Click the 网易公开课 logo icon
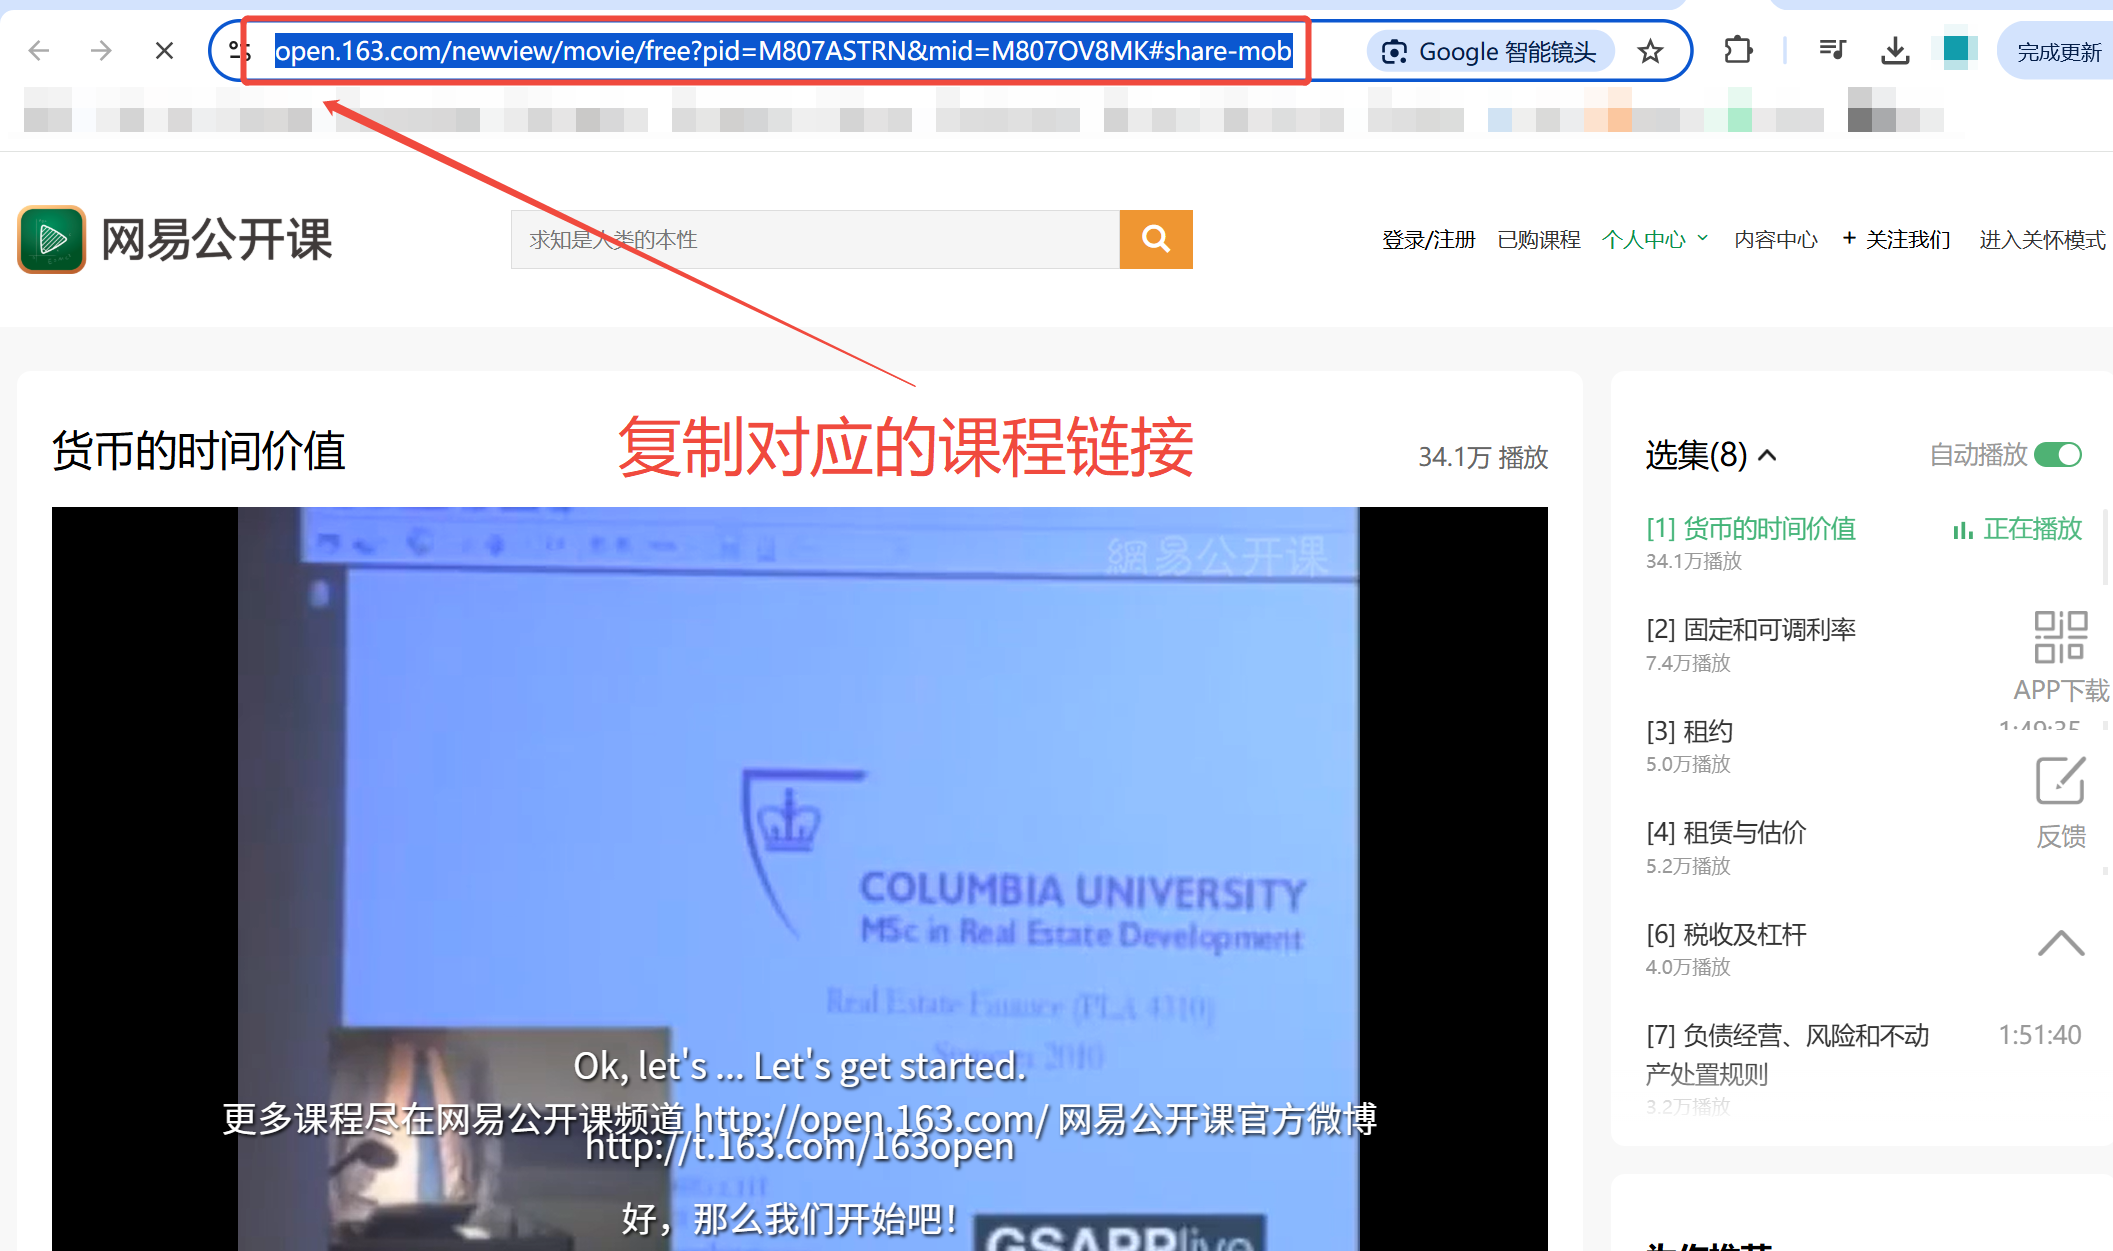 (x=52, y=239)
